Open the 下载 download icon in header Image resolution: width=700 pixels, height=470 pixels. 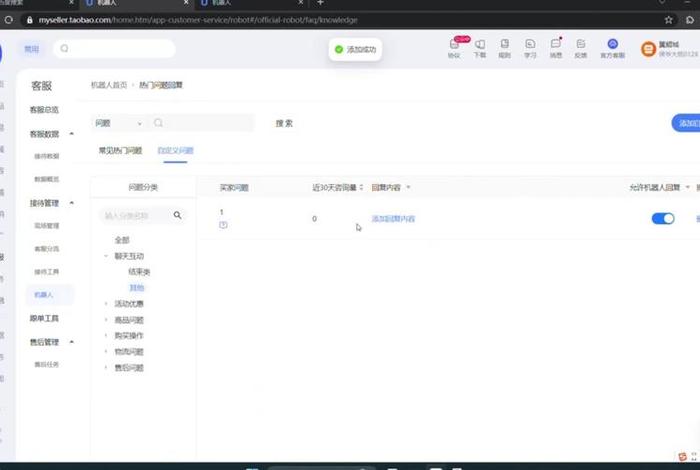coord(480,48)
